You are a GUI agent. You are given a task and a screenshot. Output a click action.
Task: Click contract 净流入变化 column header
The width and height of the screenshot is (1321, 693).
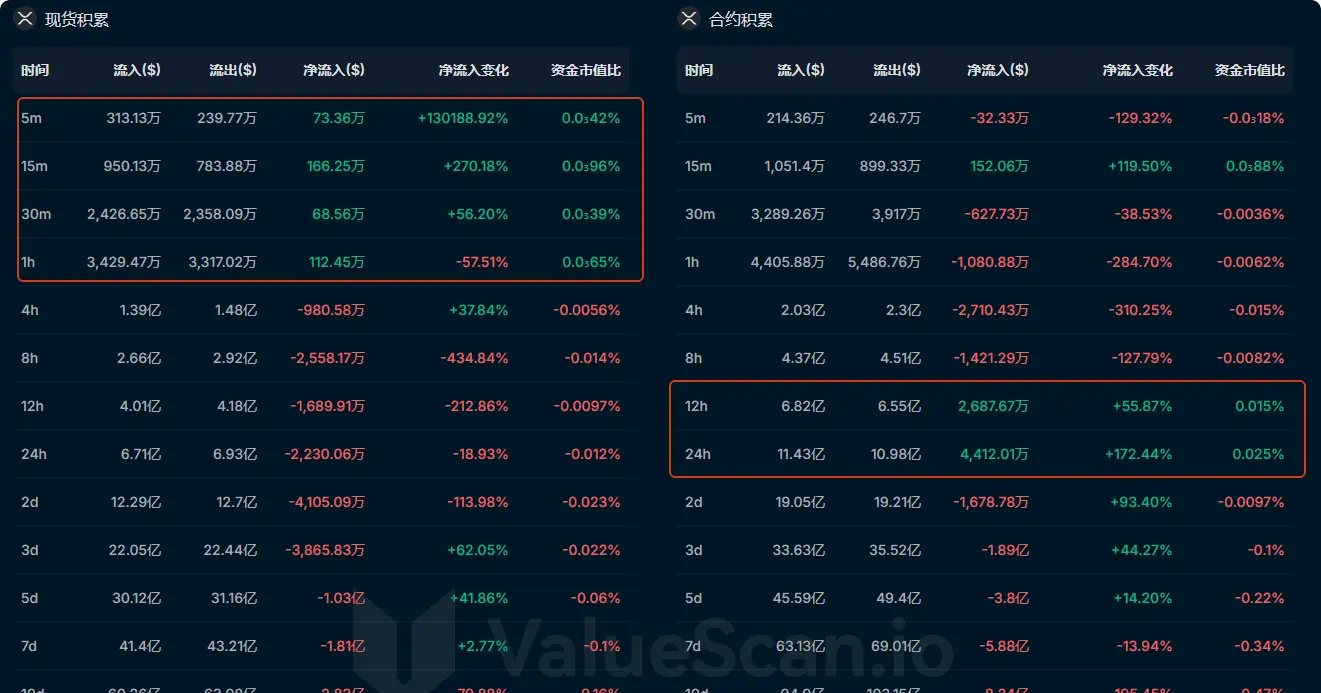click(1138, 70)
